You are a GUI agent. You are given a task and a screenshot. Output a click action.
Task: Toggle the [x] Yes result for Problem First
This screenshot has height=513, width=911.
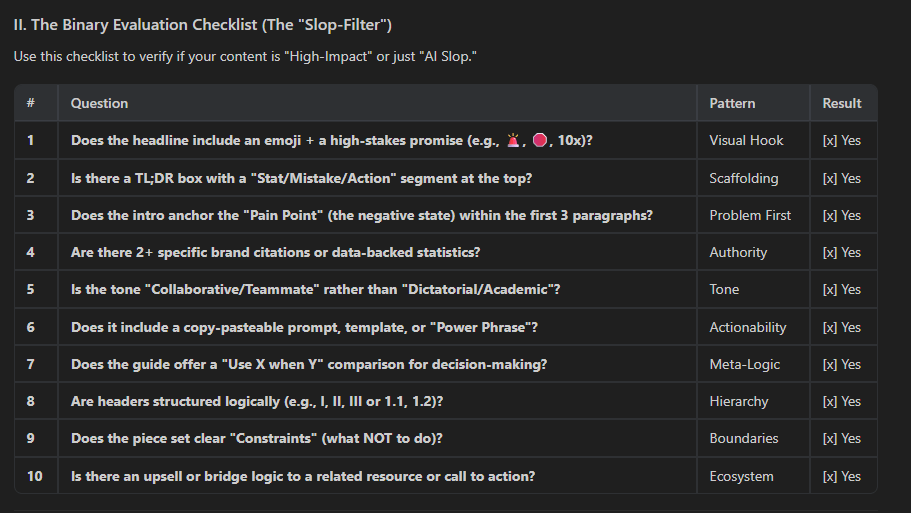tap(841, 215)
